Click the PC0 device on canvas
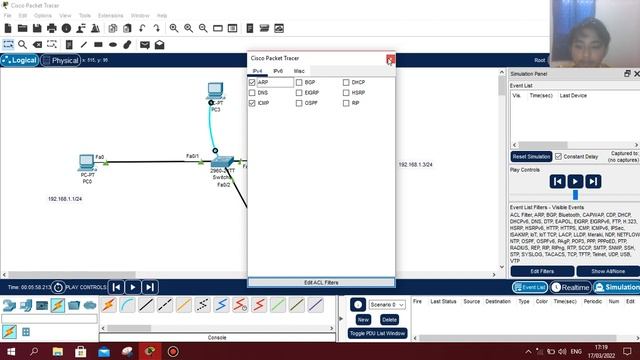 (87, 162)
